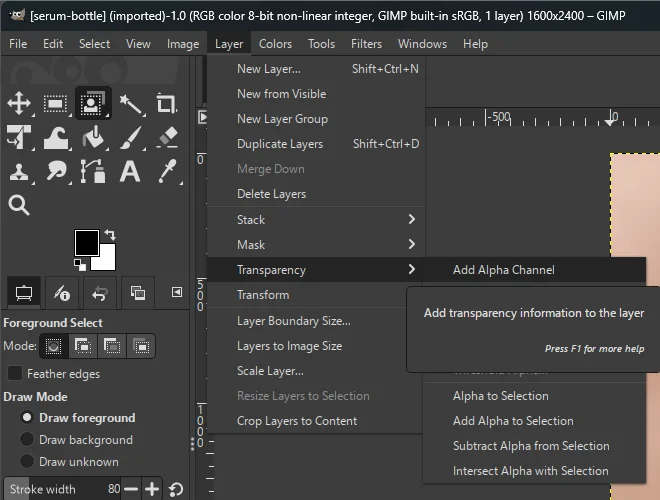This screenshot has width=660, height=500.
Task: Open the Device Status tab
Action: pos(62,293)
